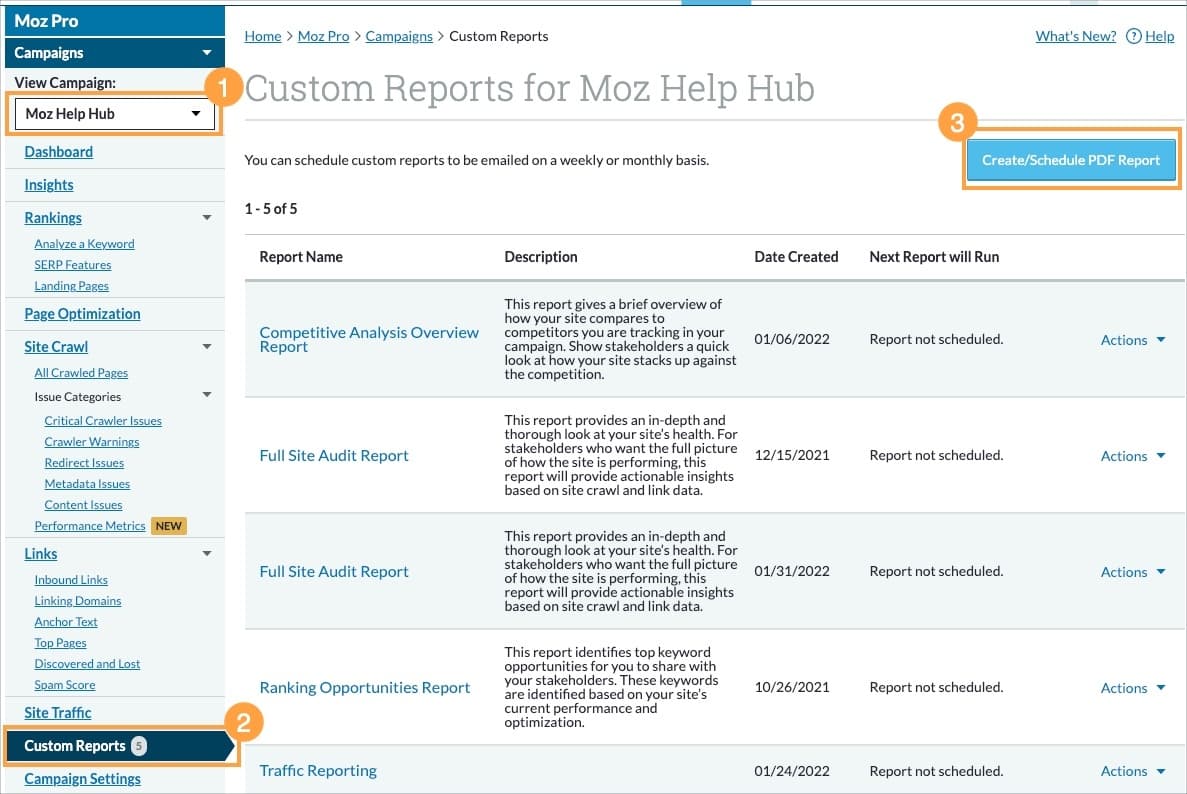1187x794 pixels.
Task: Open the What's New? link
Action: (1075, 36)
